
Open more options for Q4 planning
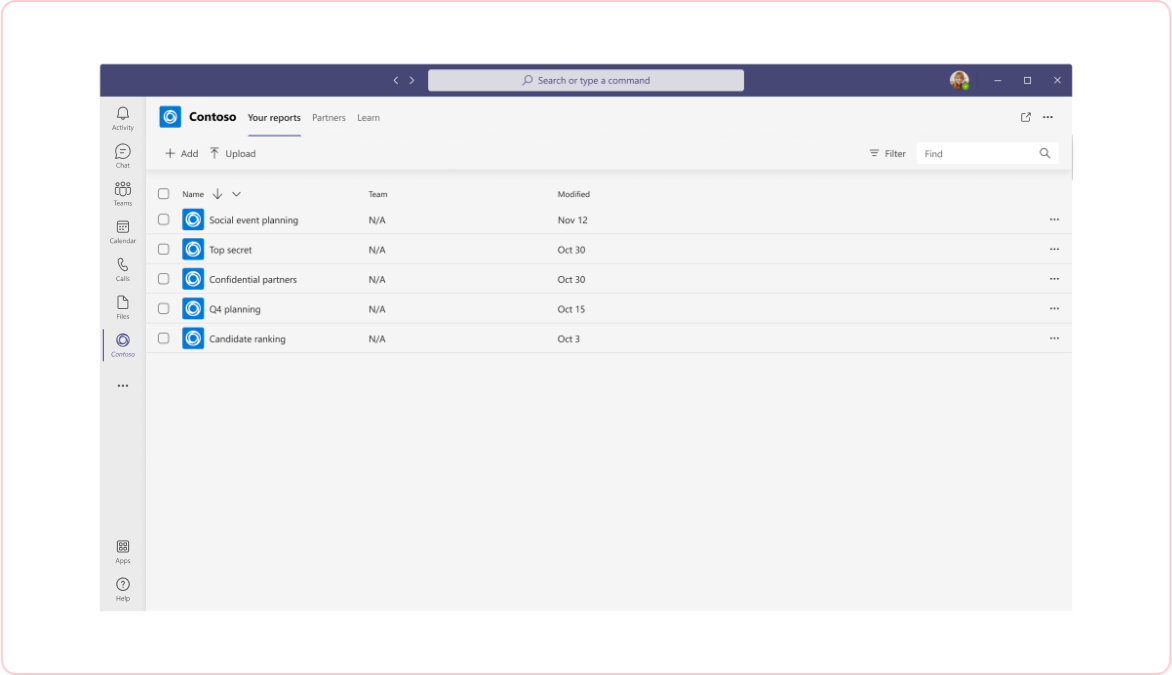coord(1054,309)
